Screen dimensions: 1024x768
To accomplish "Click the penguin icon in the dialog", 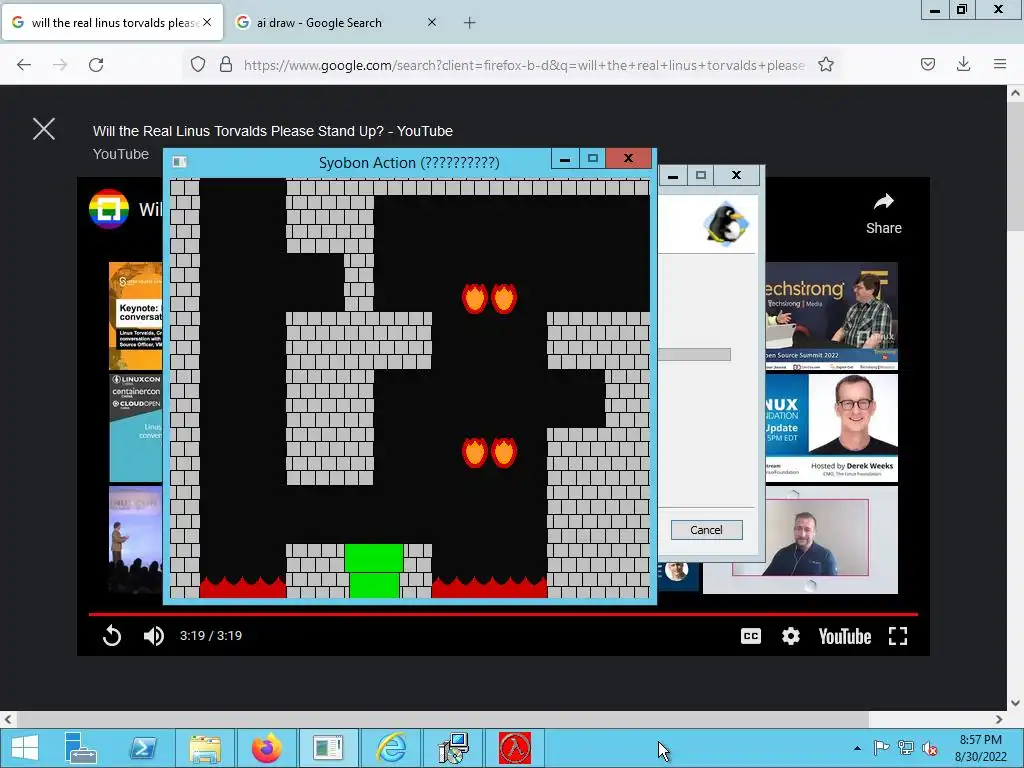I will pos(726,223).
